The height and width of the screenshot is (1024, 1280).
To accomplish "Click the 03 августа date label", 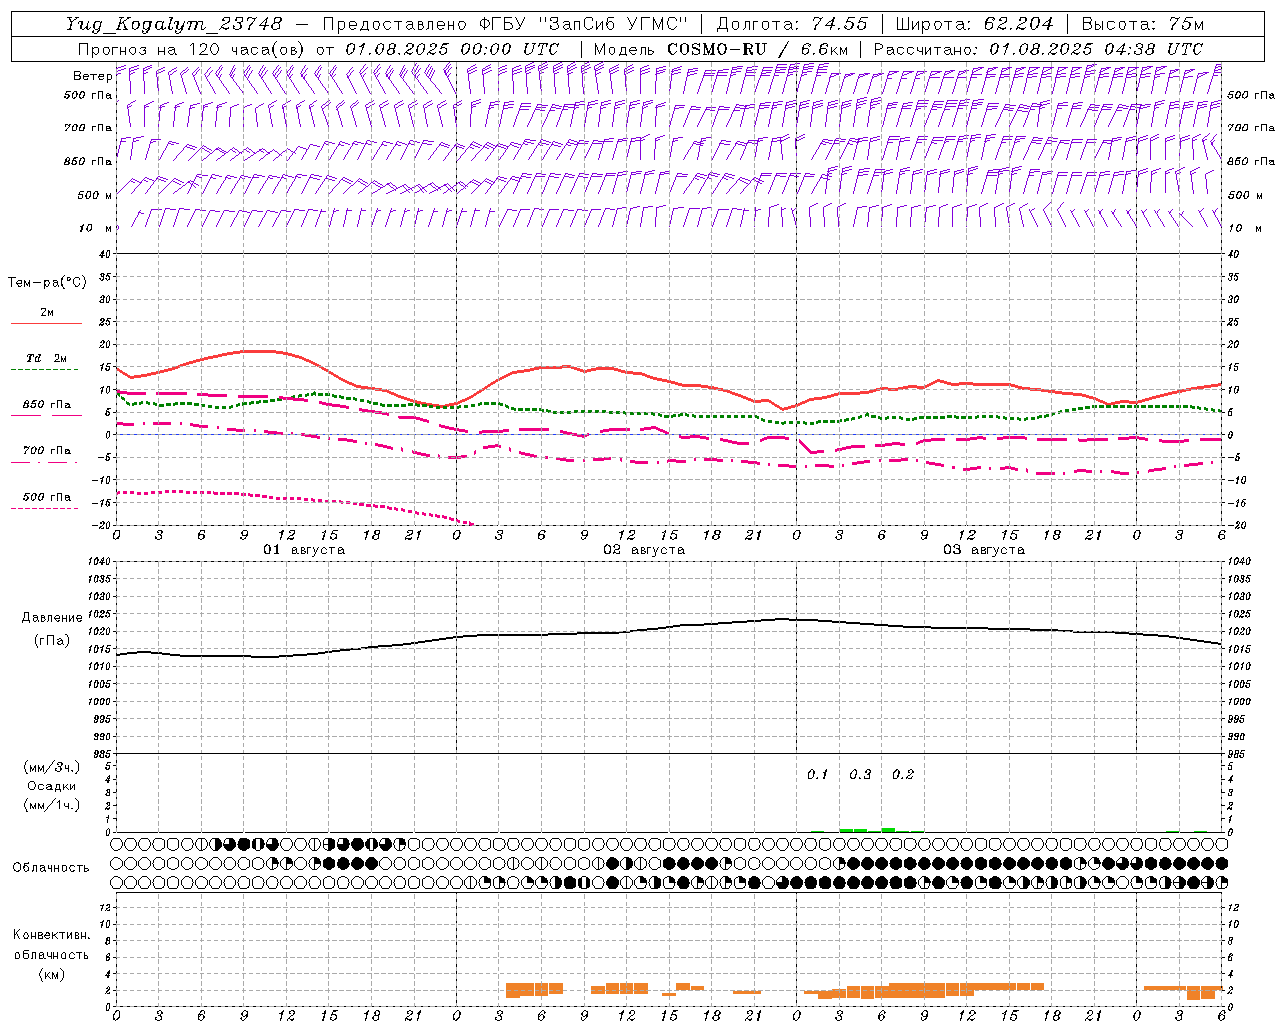I will (x=984, y=549).
